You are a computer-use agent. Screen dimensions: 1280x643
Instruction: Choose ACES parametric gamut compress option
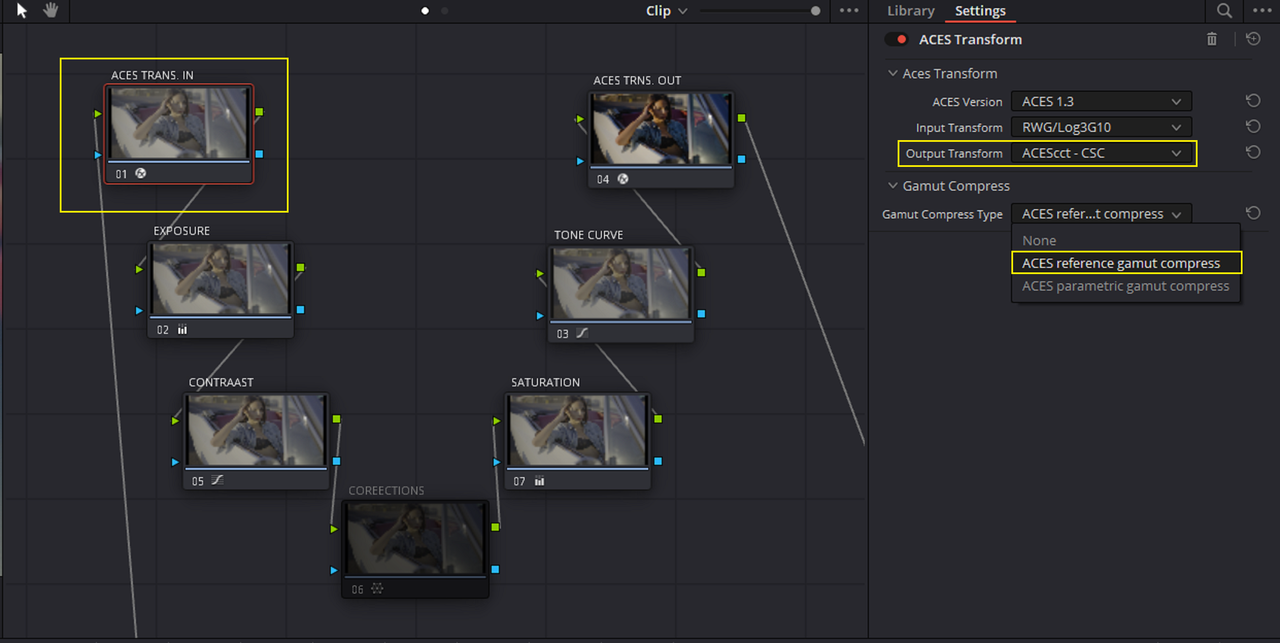pos(1125,286)
